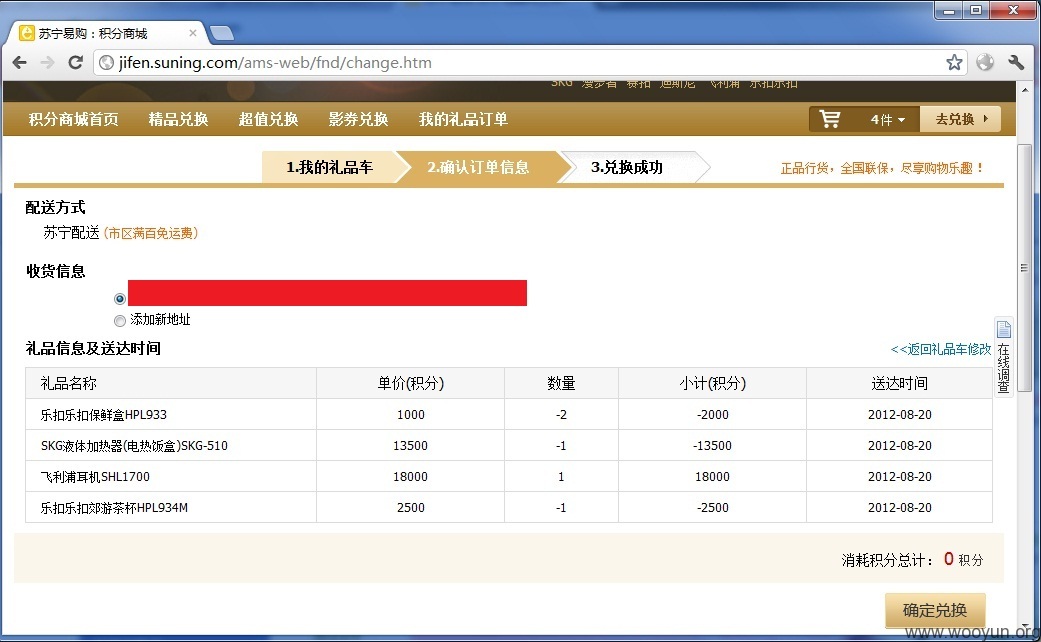Image resolution: width=1041 pixels, height=642 pixels.
Task: Click the globe icon beside the address bar
Action: click(985, 62)
